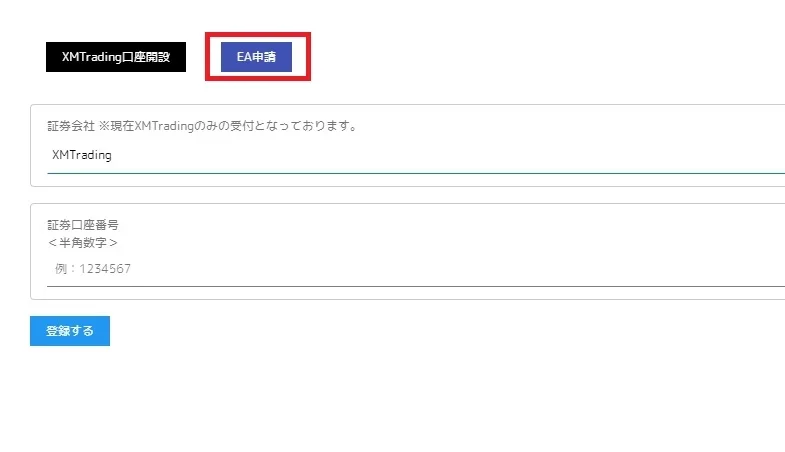Image resolution: width=785 pixels, height=452 pixels.
Task: Click the blue EA申請 button
Action: [256, 57]
